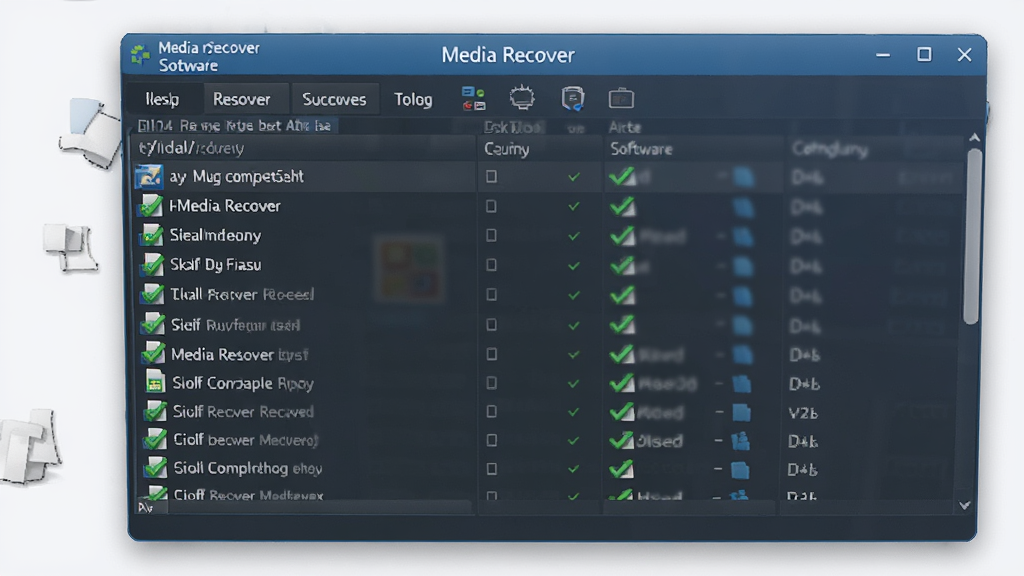Screen dimensions: 1024x576
Task: Open the Ilesp menu tab
Action: click(x=162, y=99)
